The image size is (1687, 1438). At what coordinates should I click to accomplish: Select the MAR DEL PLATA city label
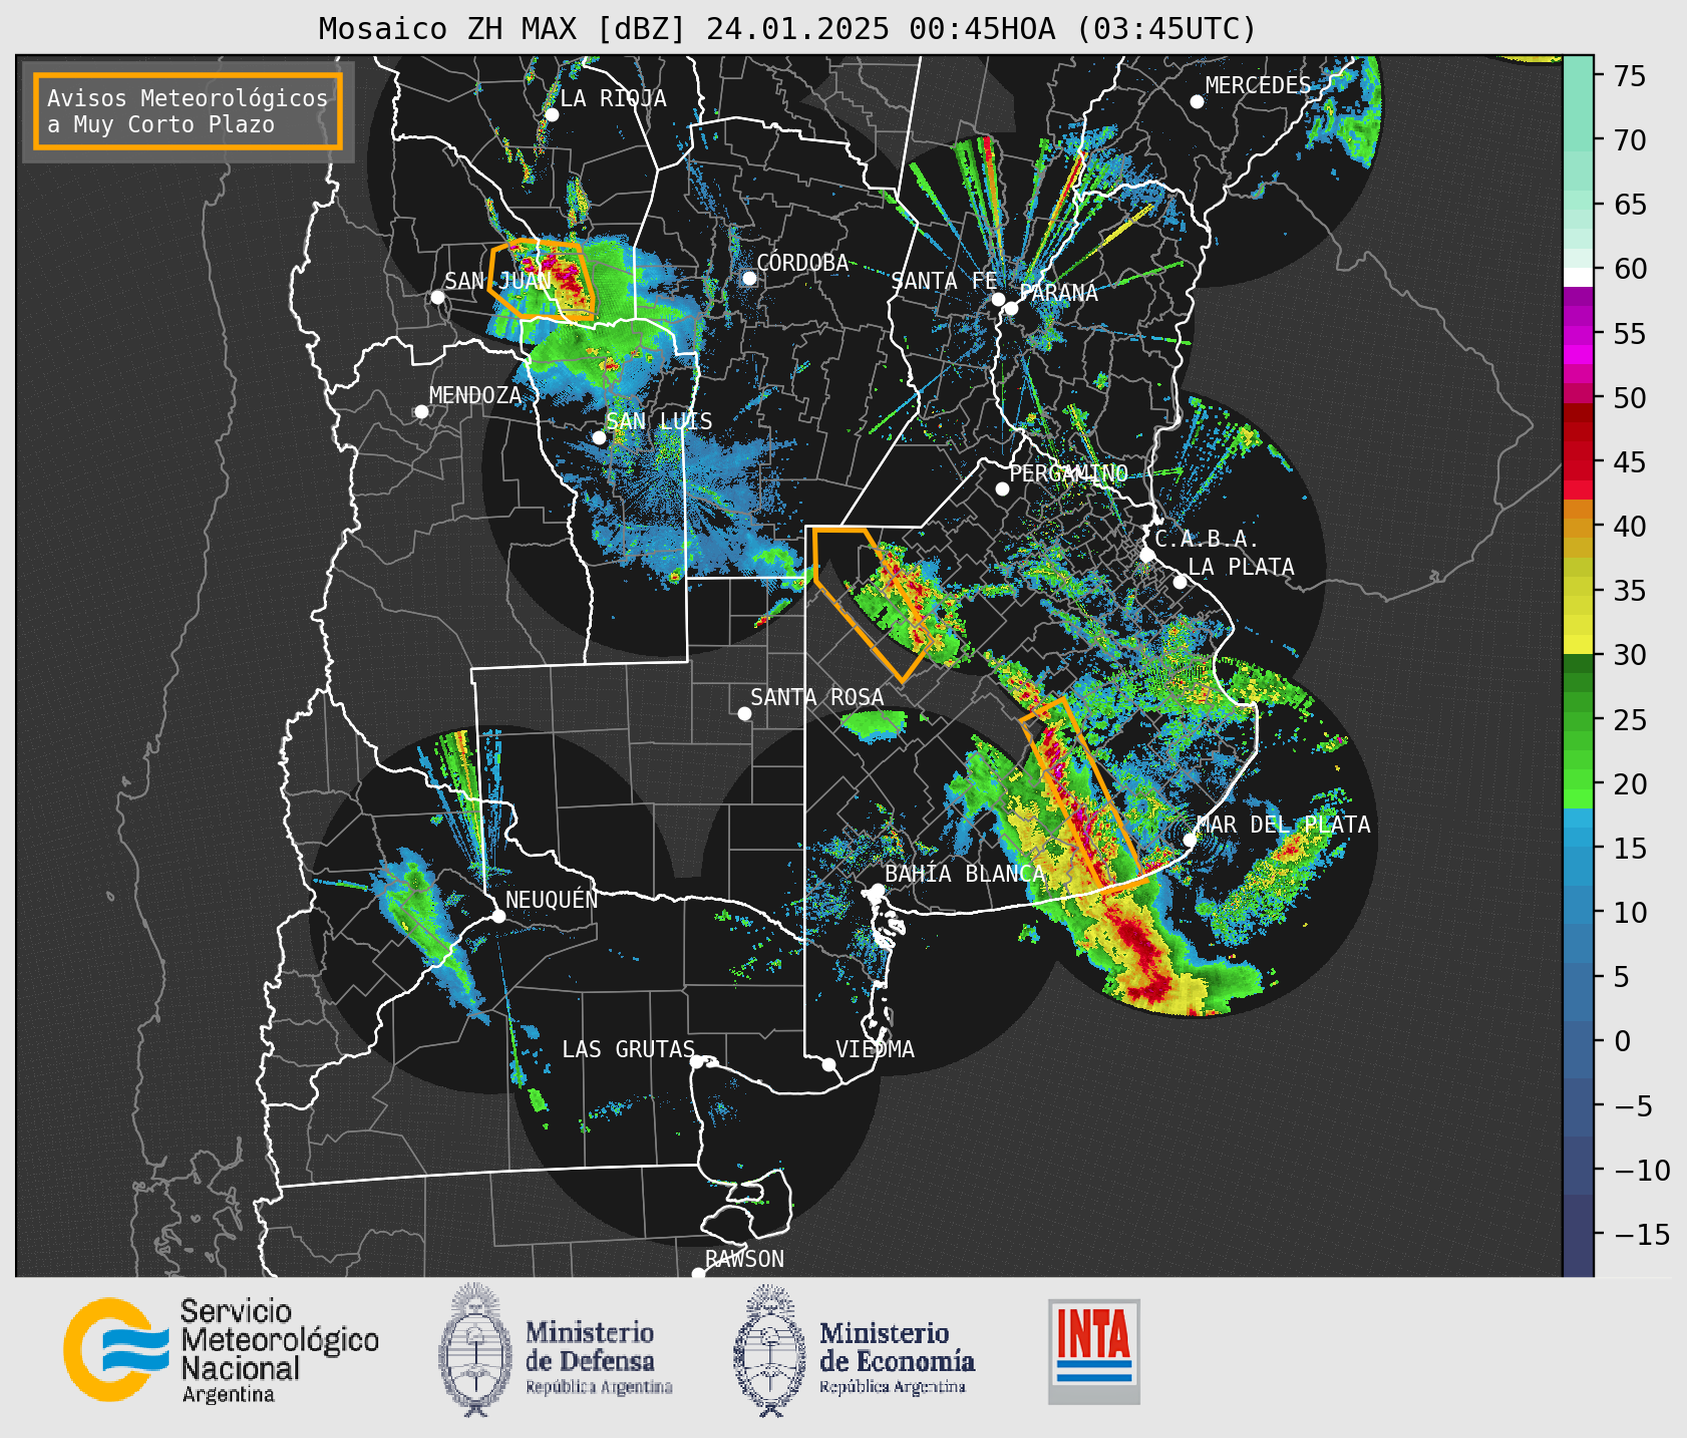[x=1283, y=825]
